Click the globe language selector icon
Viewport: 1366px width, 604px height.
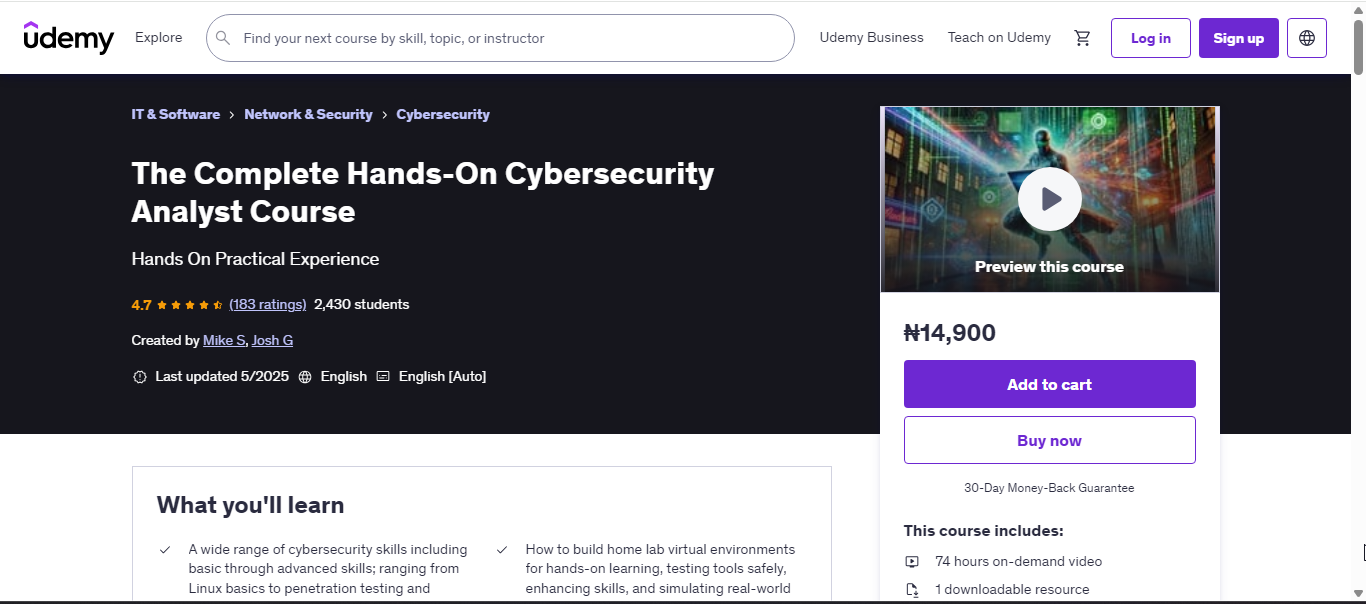1306,38
